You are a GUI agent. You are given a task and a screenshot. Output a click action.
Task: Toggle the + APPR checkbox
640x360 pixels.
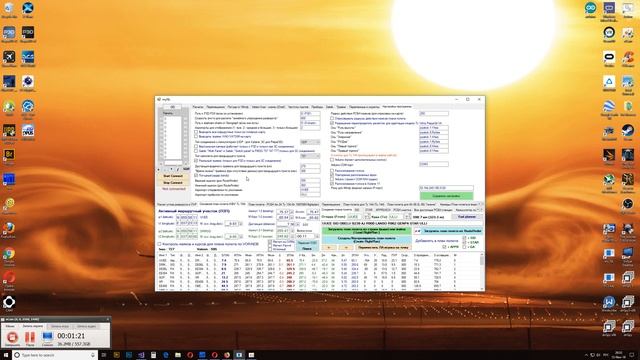click(x=444, y=247)
